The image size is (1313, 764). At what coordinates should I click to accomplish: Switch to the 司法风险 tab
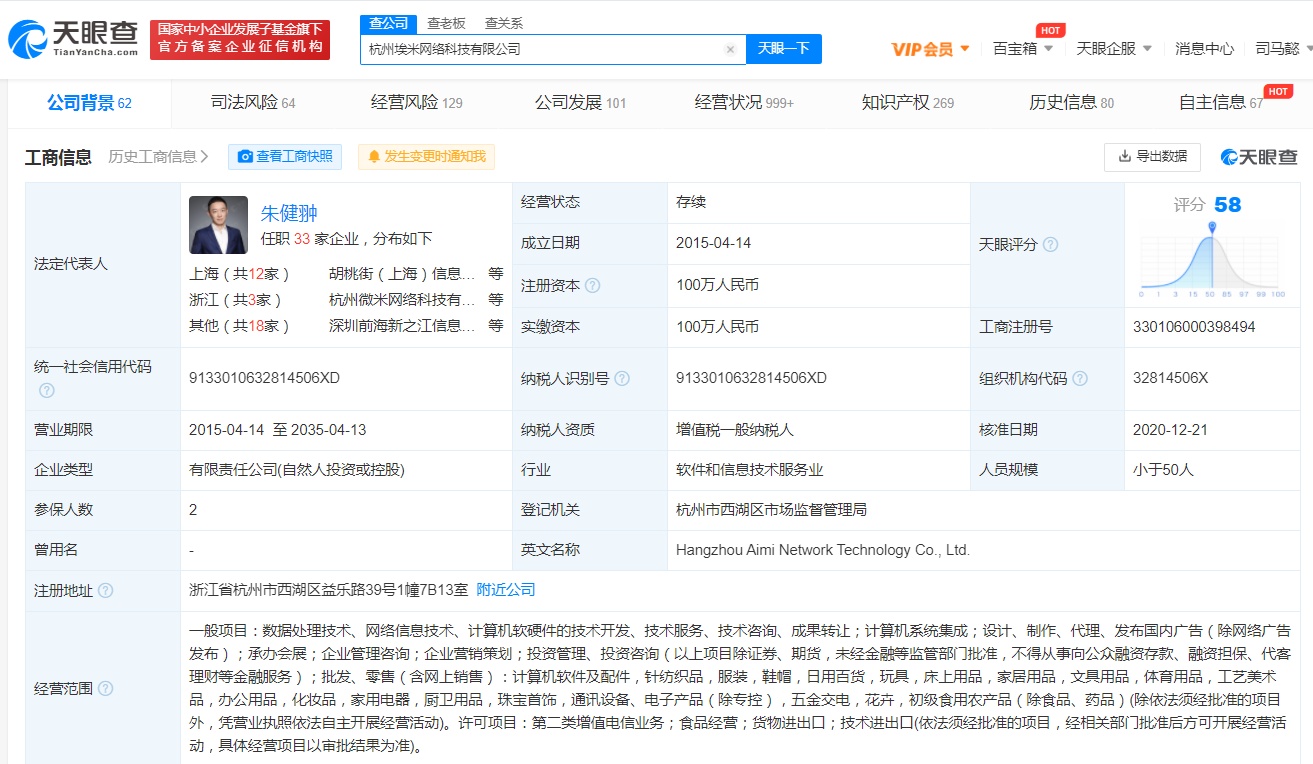pos(253,102)
